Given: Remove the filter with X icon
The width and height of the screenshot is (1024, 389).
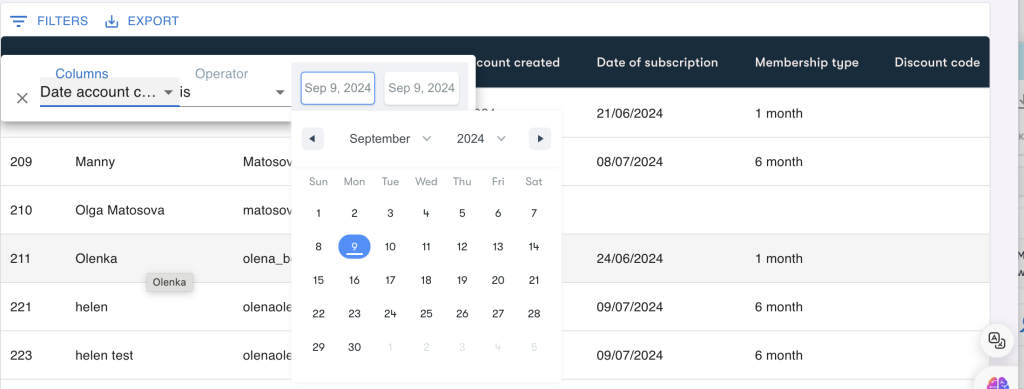Looking at the screenshot, I should 22,98.
